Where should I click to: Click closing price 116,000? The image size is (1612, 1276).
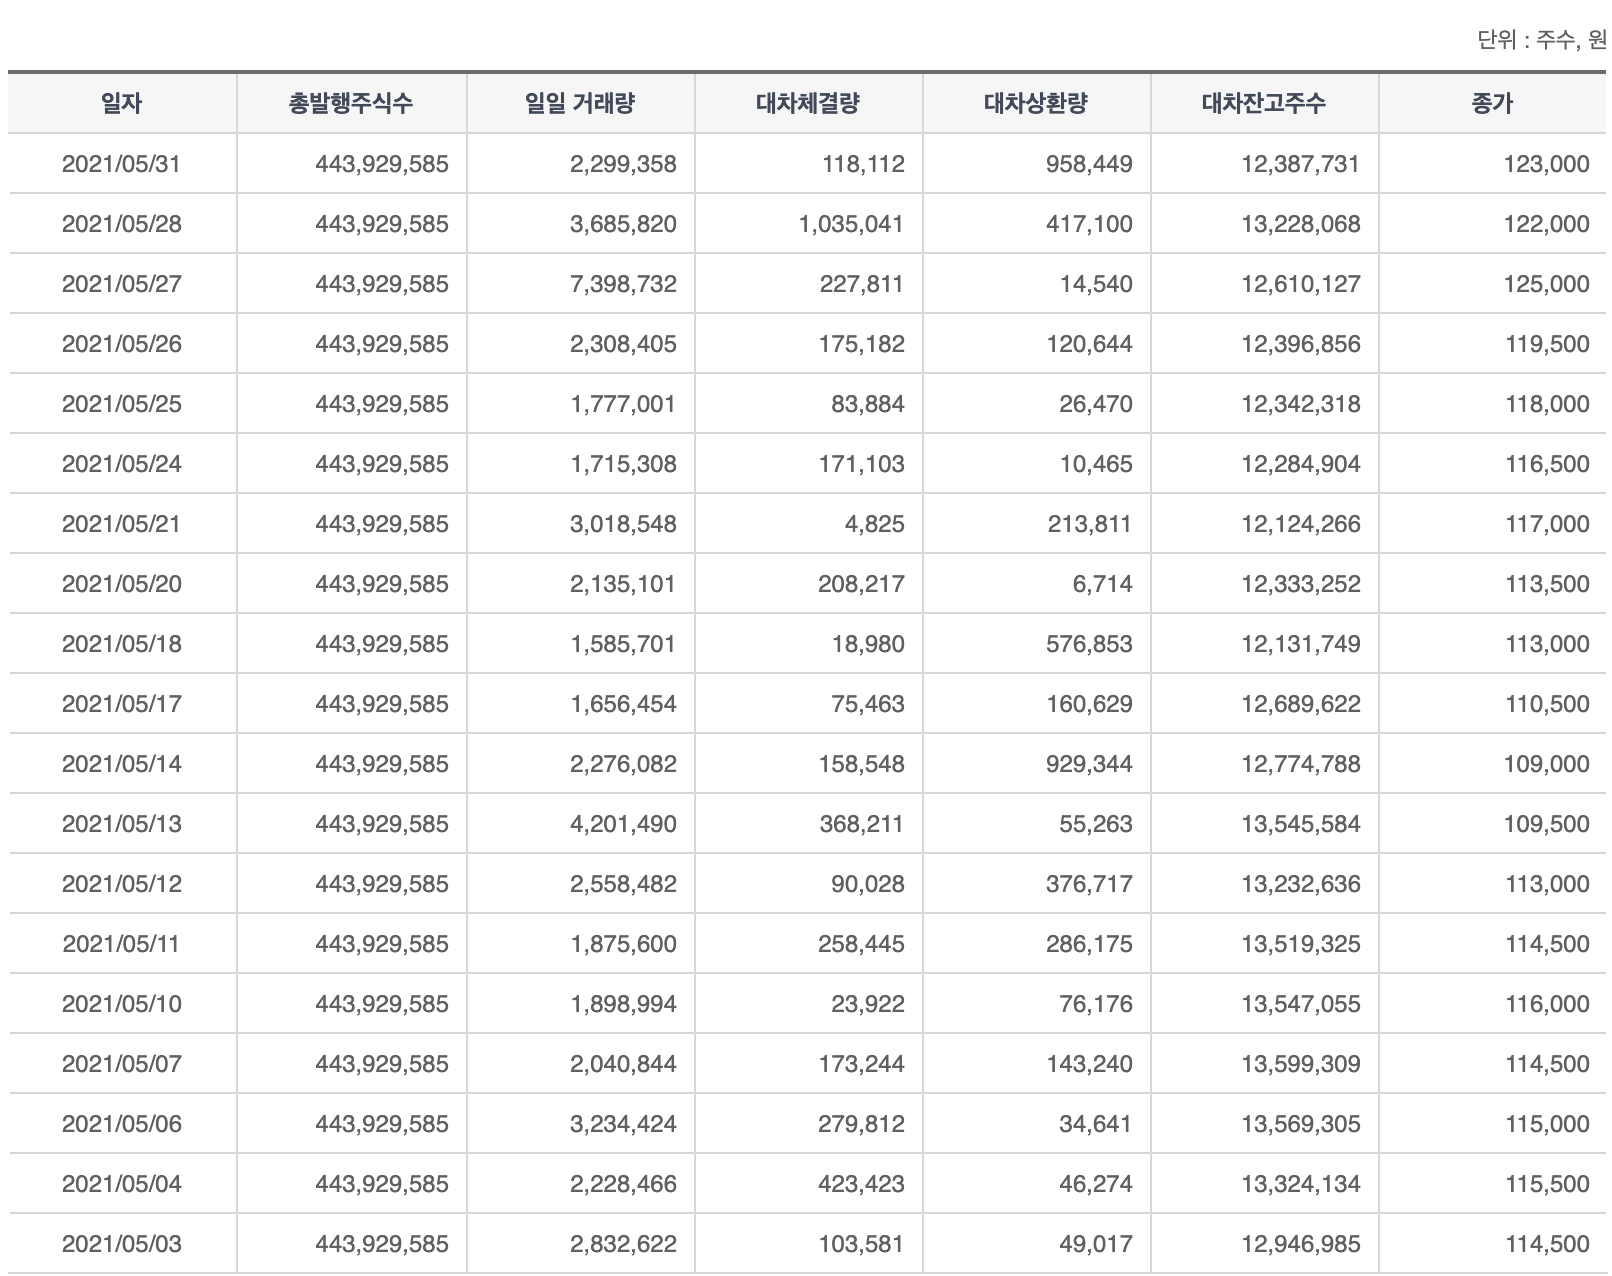[1547, 1004]
